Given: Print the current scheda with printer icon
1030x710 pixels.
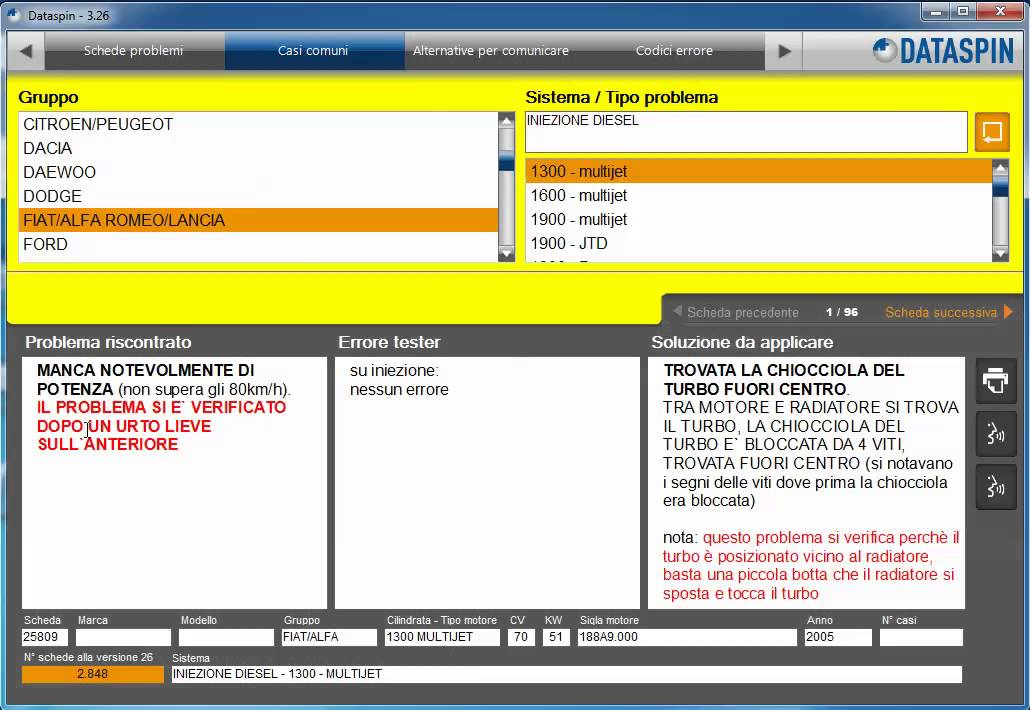Looking at the screenshot, I should [x=996, y=380].
